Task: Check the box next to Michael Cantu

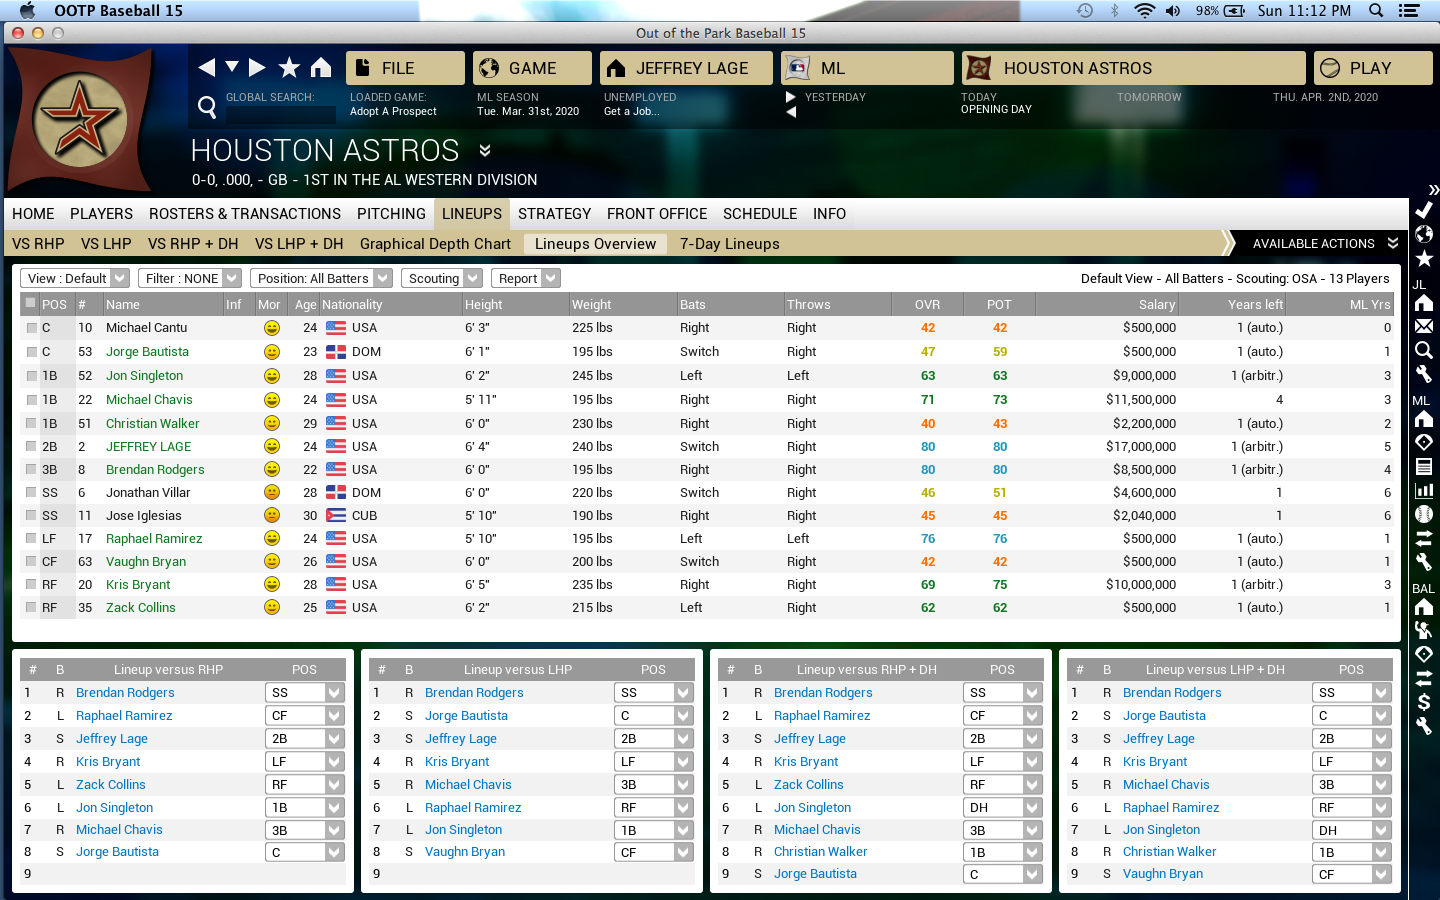Action: pos(31,328)
